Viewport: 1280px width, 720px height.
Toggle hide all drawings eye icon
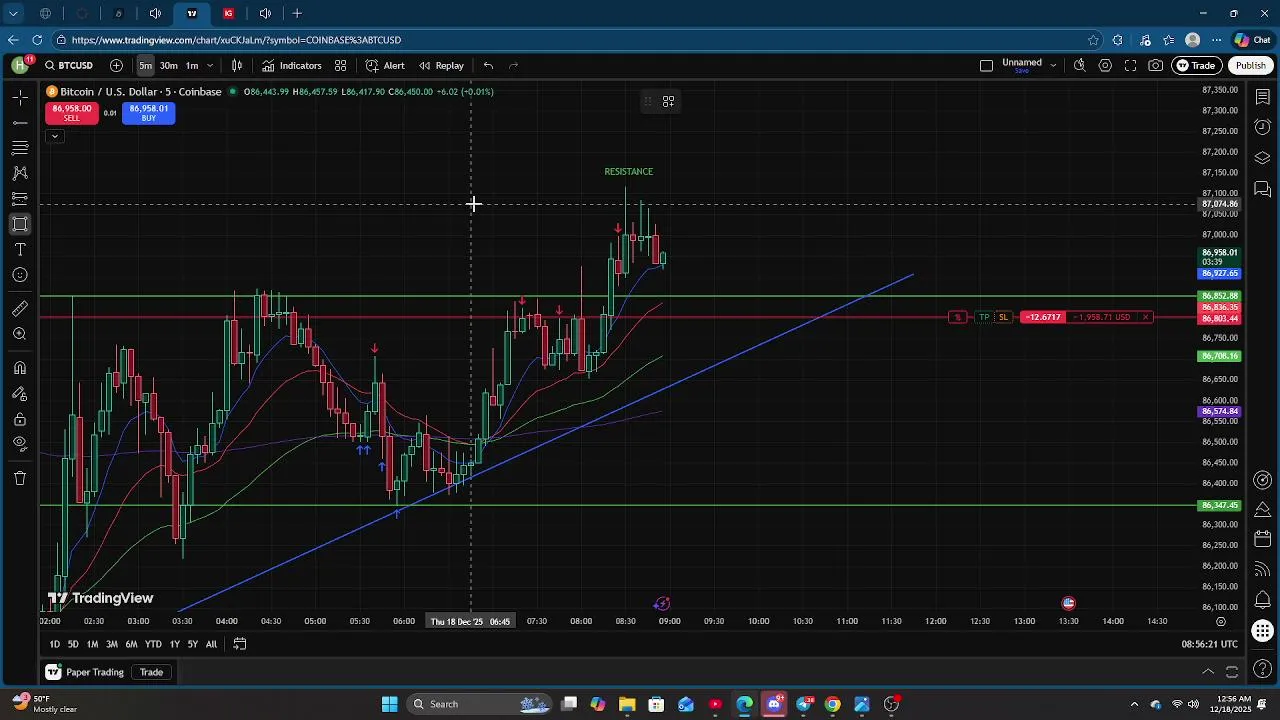point(20,444)
